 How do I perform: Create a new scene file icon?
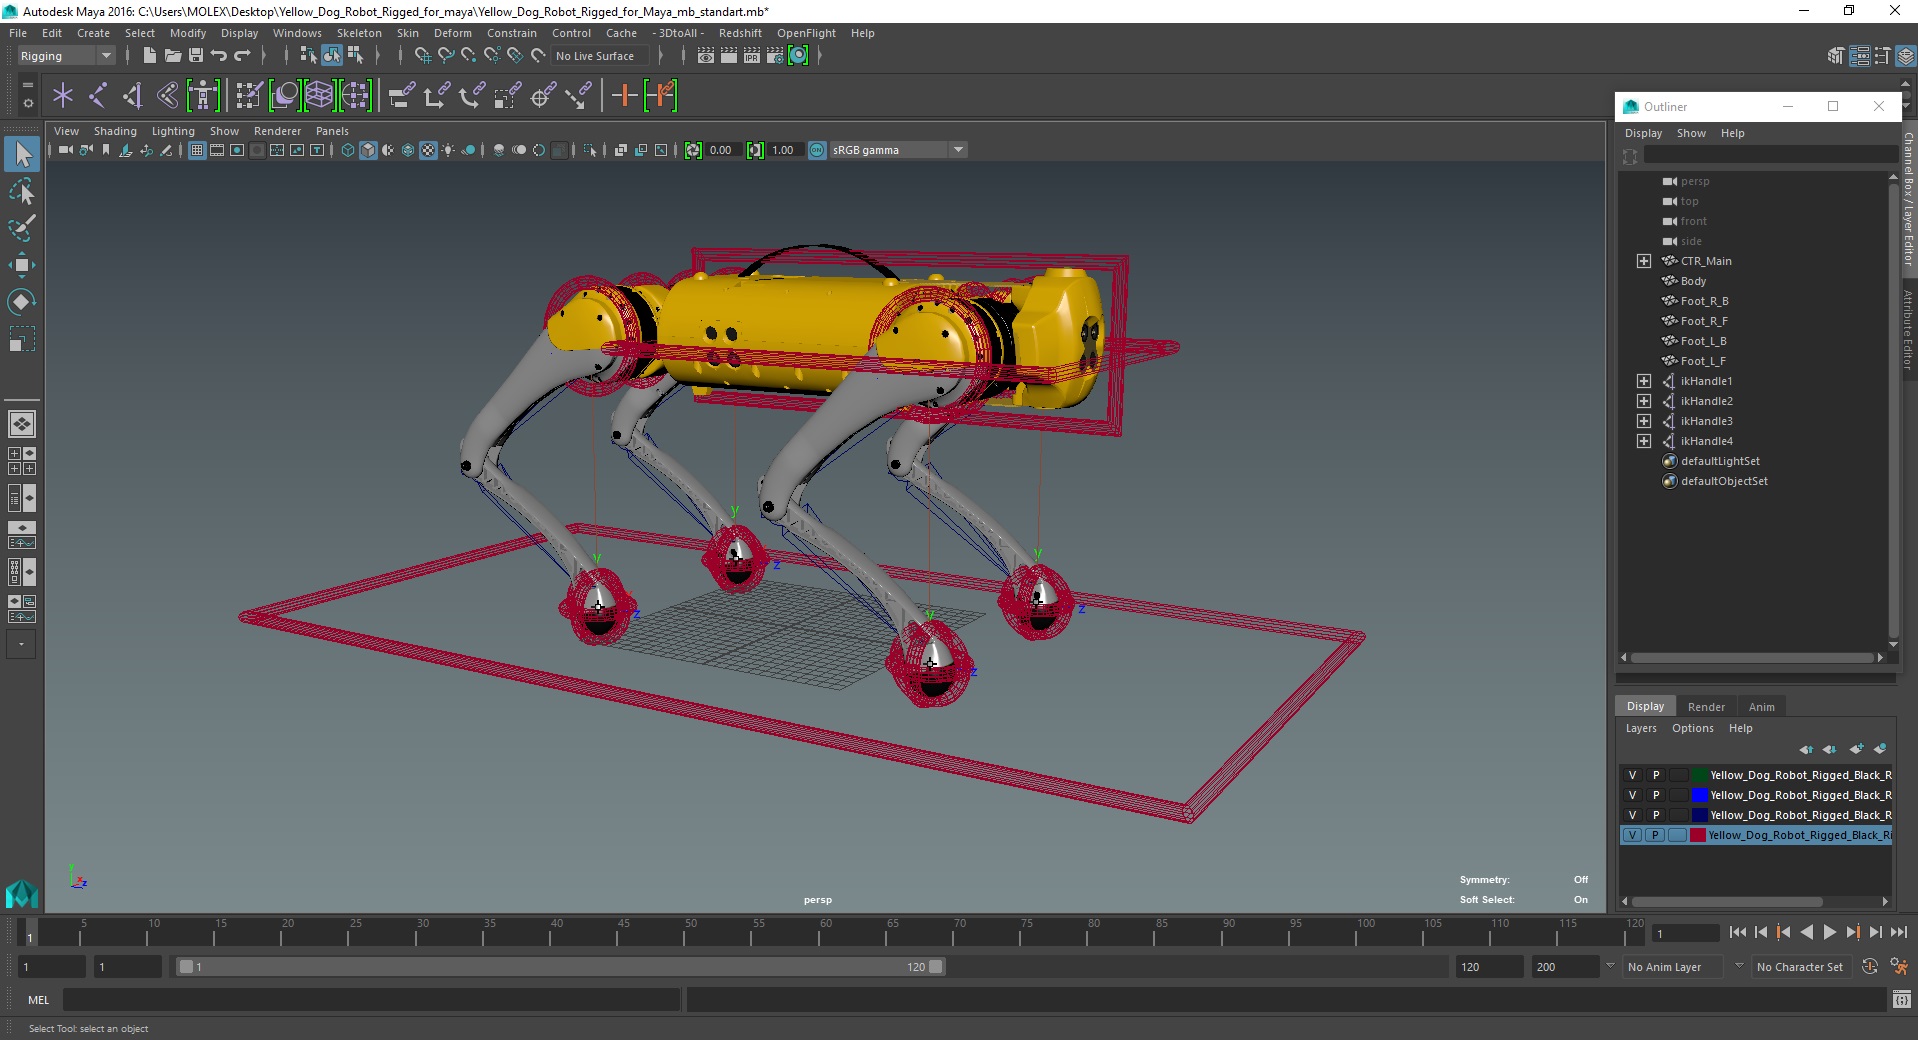(149, 56)
